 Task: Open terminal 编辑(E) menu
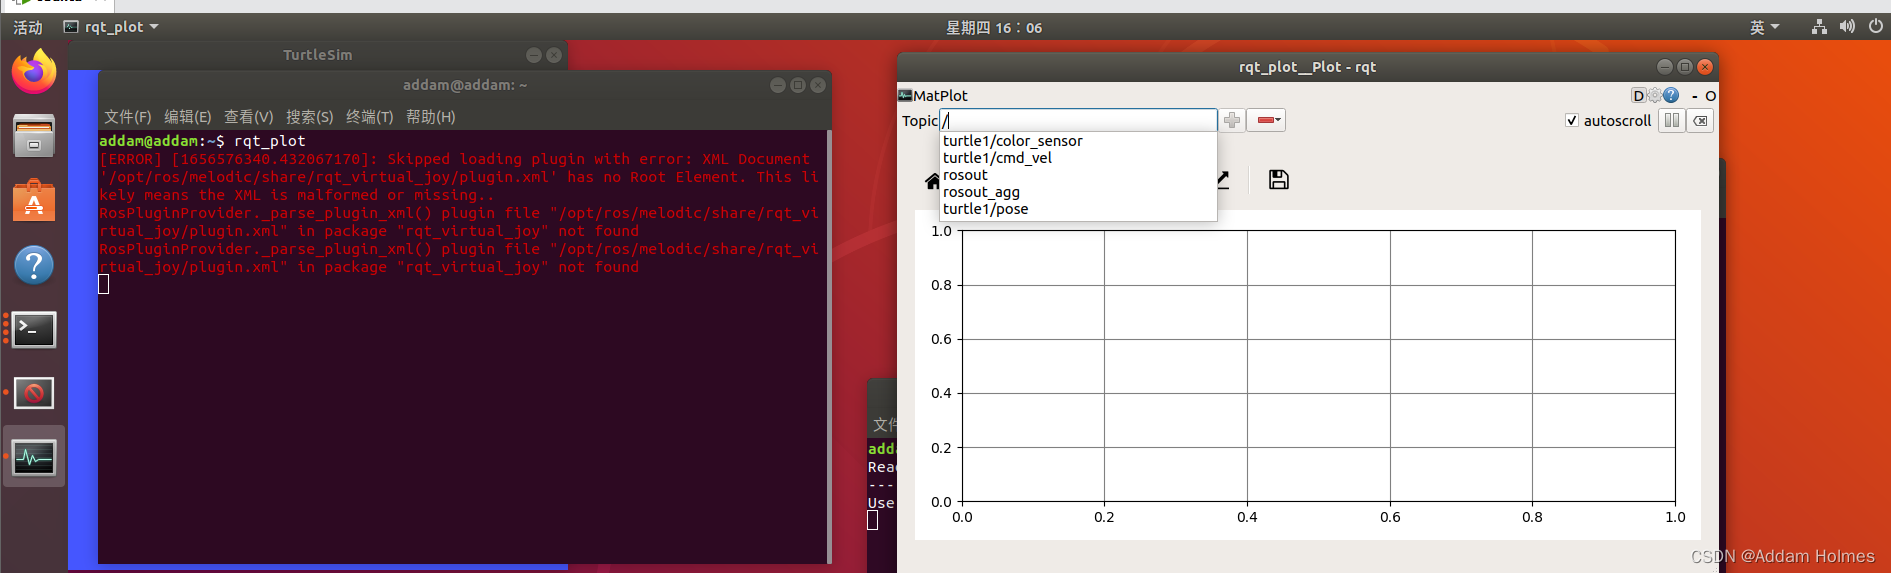click(188, 117)
